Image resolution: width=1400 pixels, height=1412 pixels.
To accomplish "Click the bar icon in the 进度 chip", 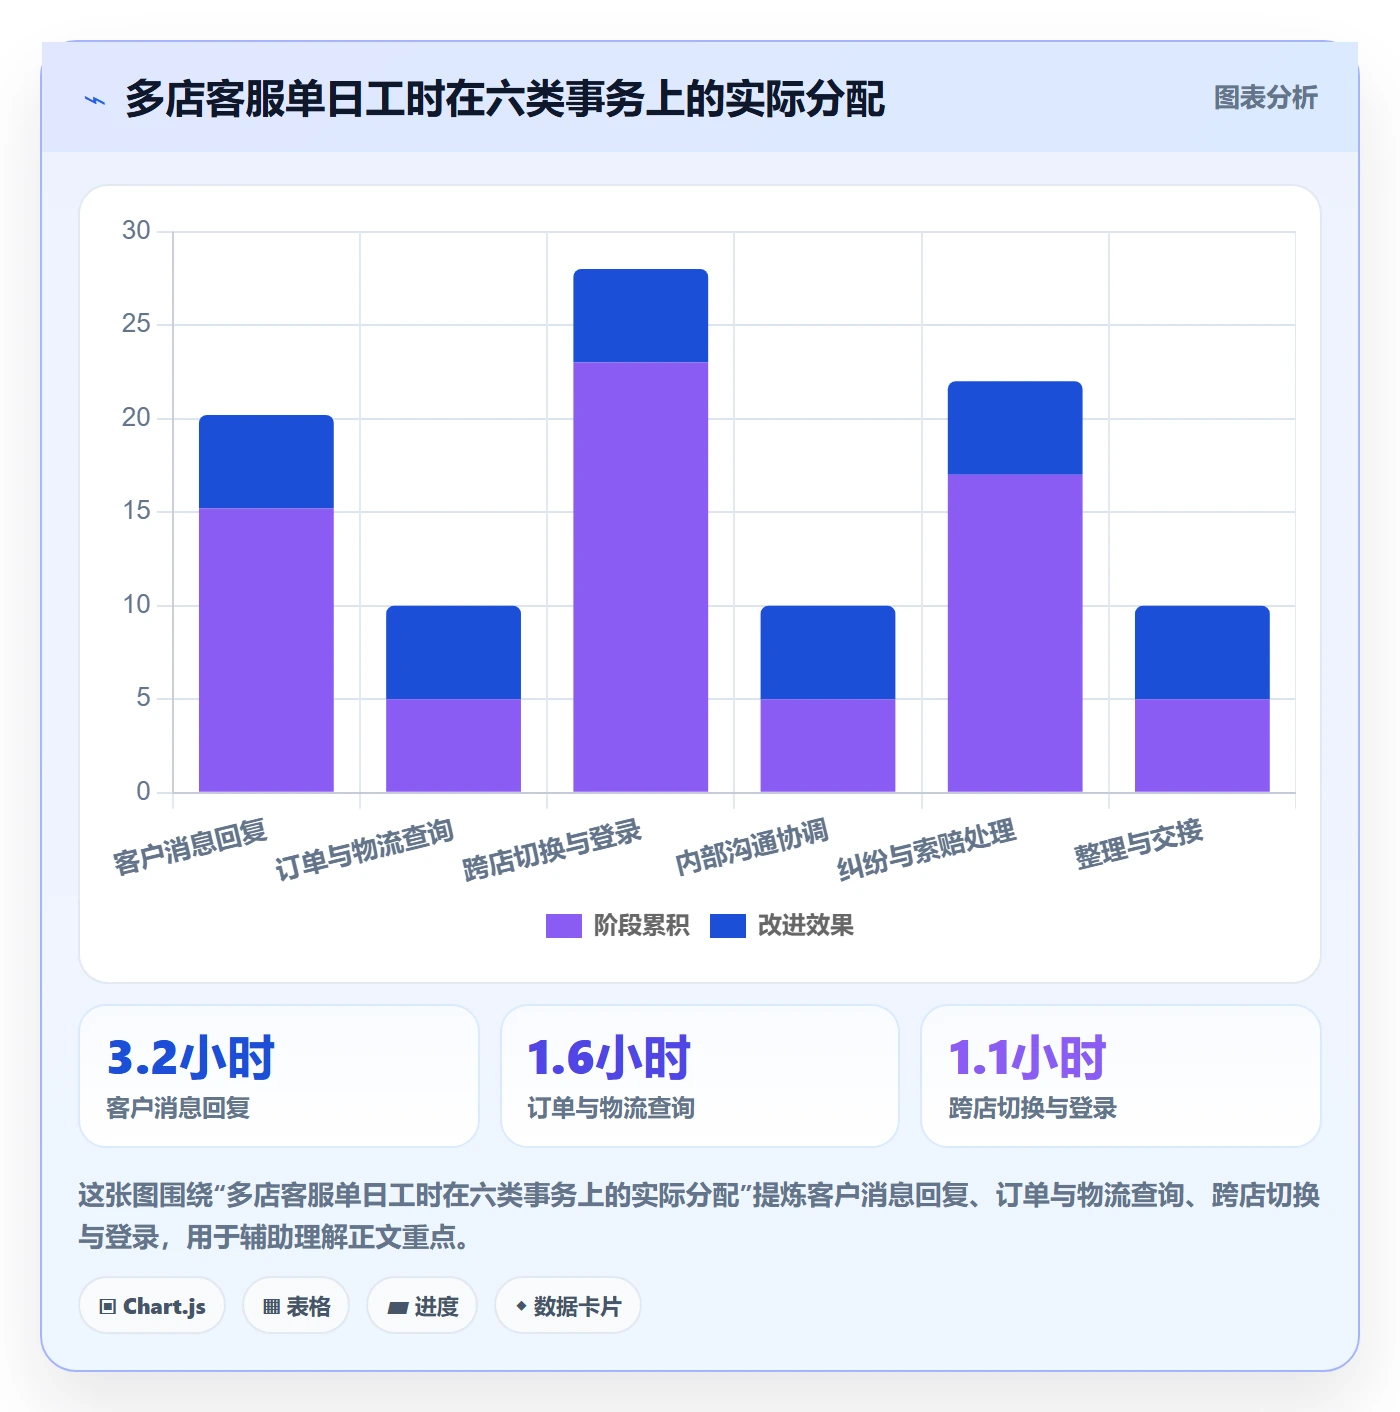I will [398, 1307].
